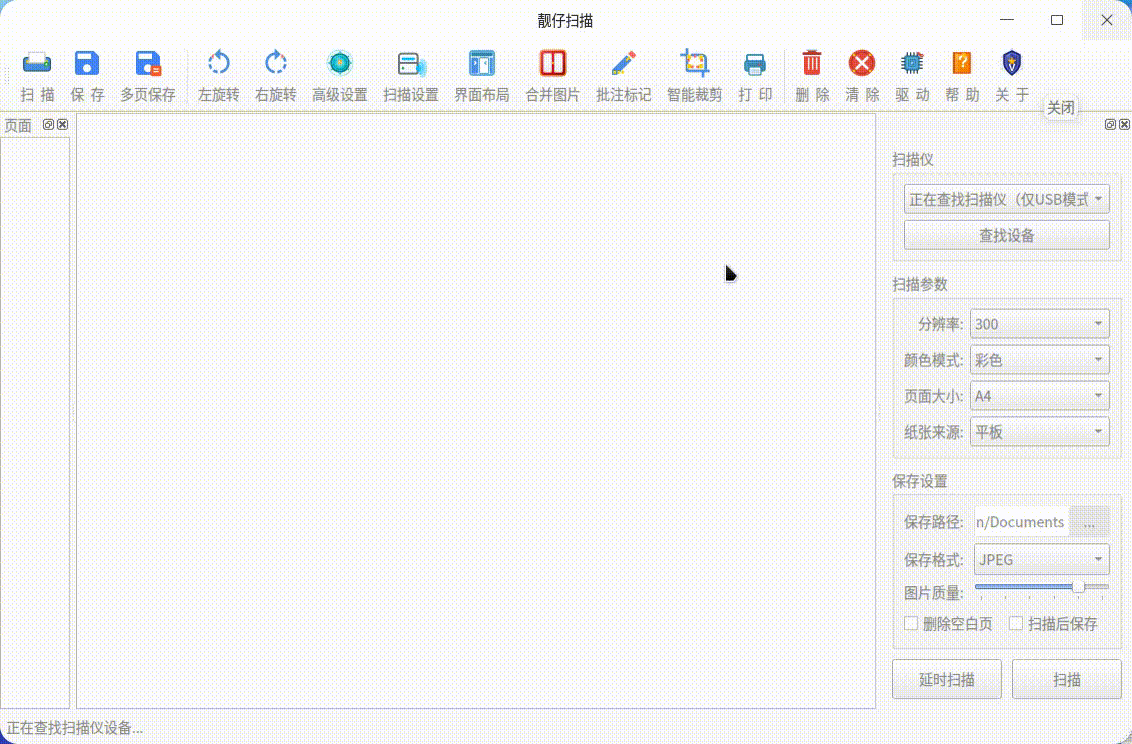The height and width of the screenshot is (744, 1132).
Task: Minimize the 靓仔扫描 window
Action: [1007, 20]
